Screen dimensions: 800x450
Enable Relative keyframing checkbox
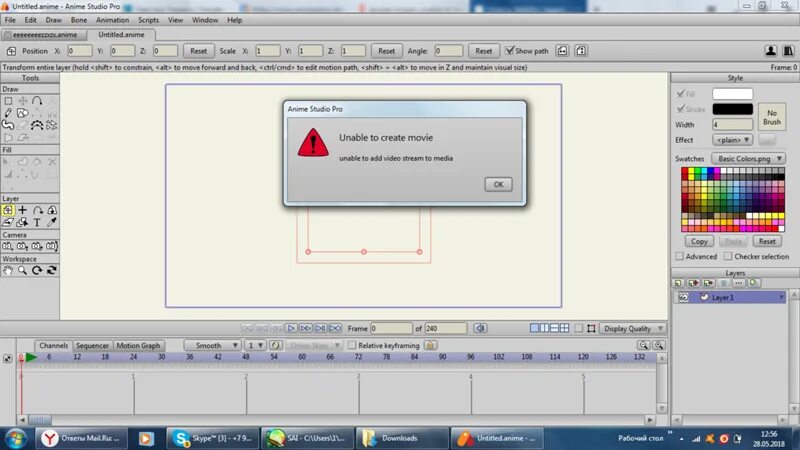point(352,345)
